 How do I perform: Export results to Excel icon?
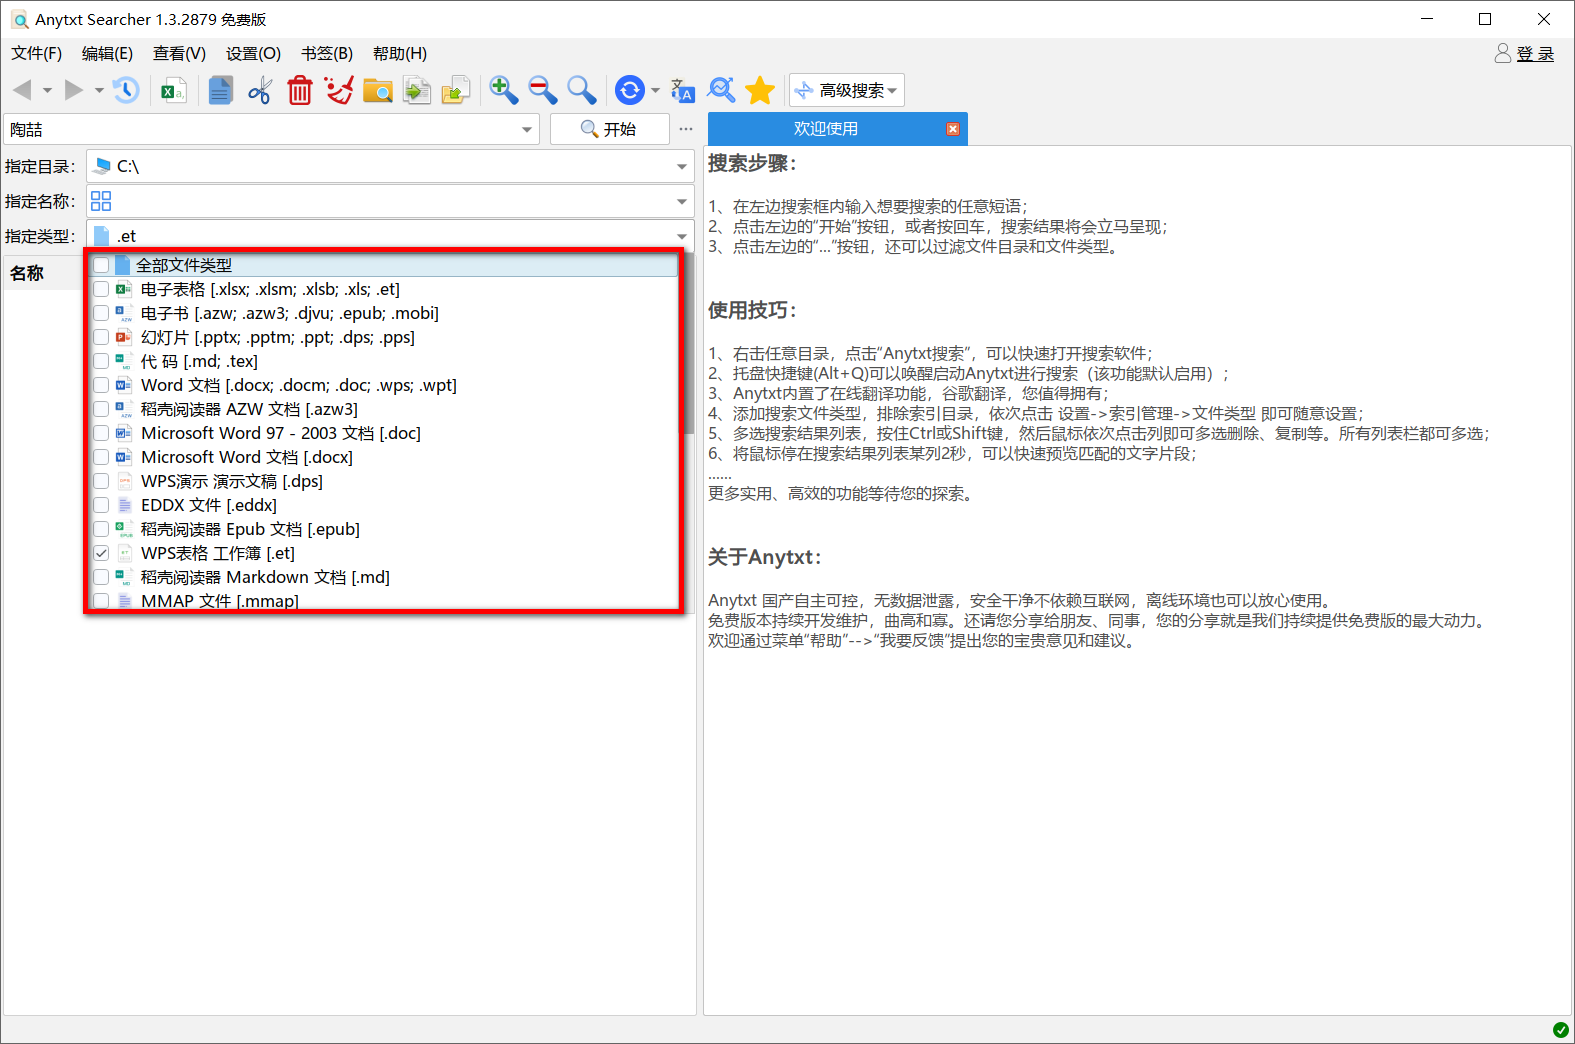[x=174, y=90]
